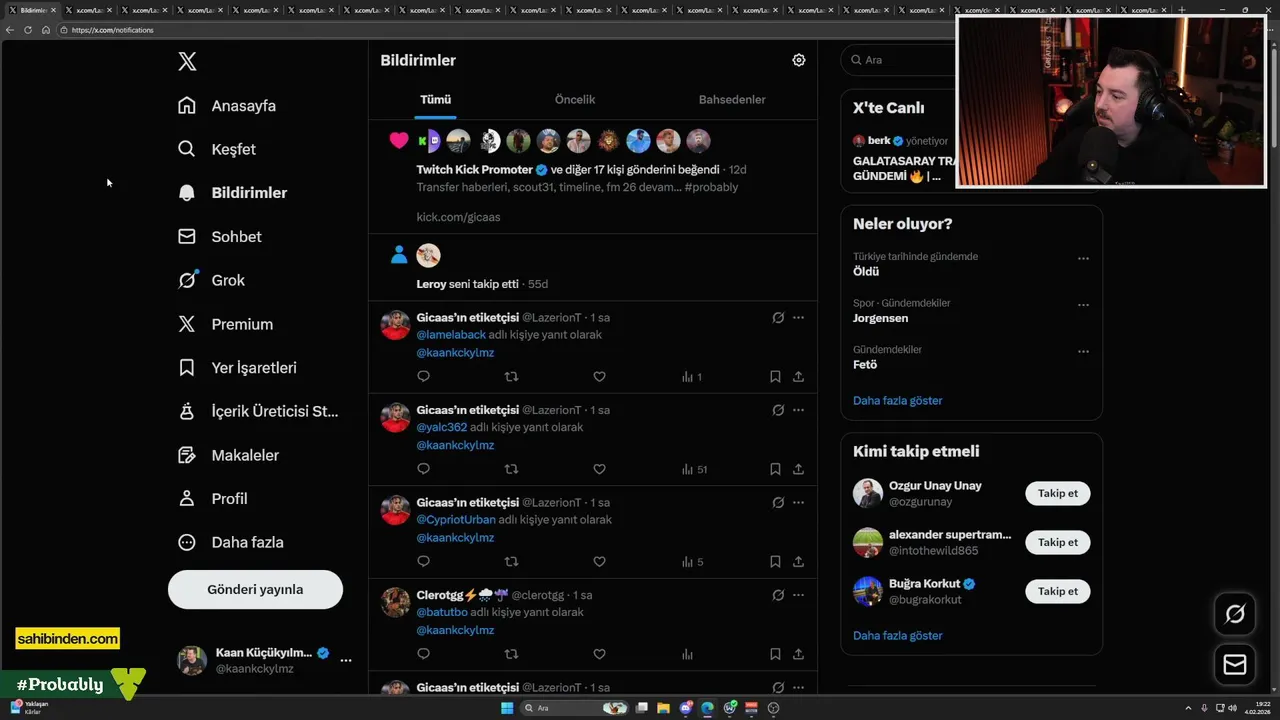This screenshot has height=720, width=1280.
Task: Click Gönderi yayınla button
Action: [x=255, y=589]
